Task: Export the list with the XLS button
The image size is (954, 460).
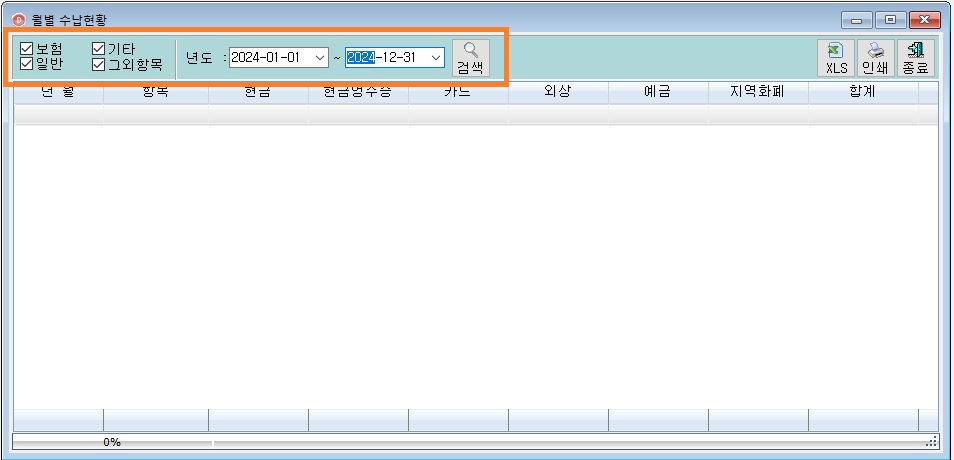Action: click(x=836, y=58)
